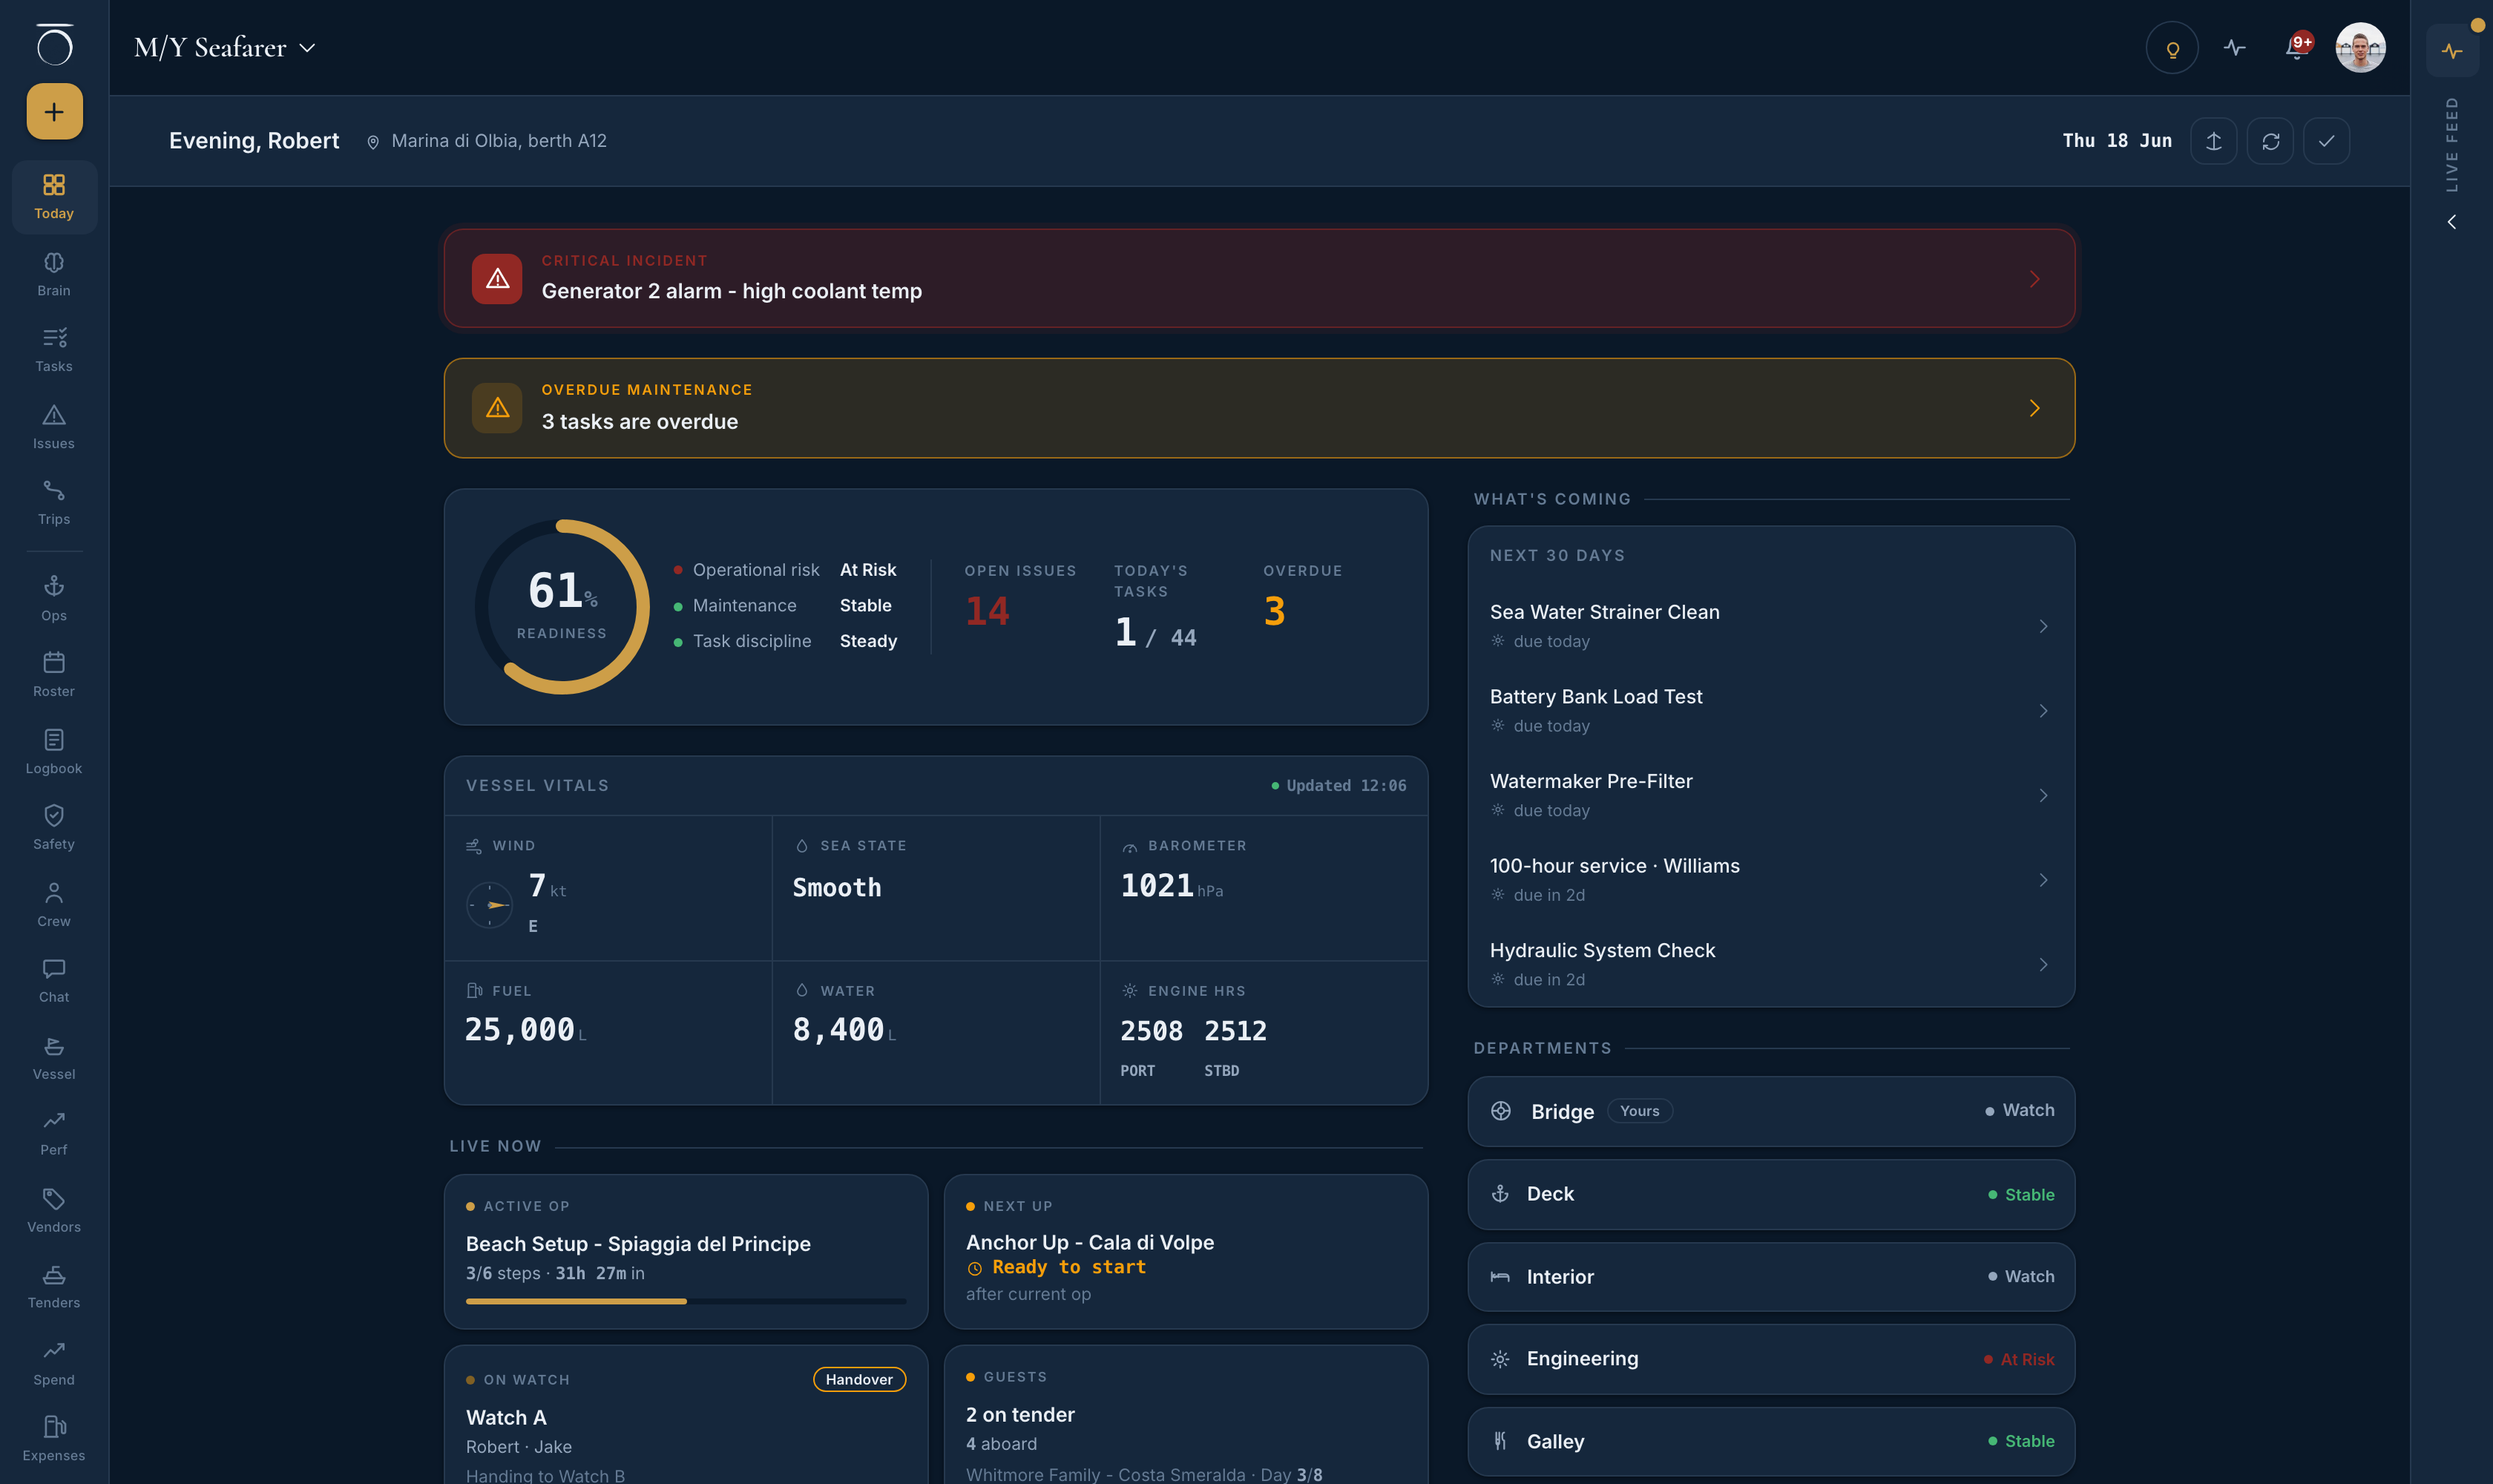Open Battery Bank Load Test task
Screen dimensions: 2493x1484
click(1770, 710)
